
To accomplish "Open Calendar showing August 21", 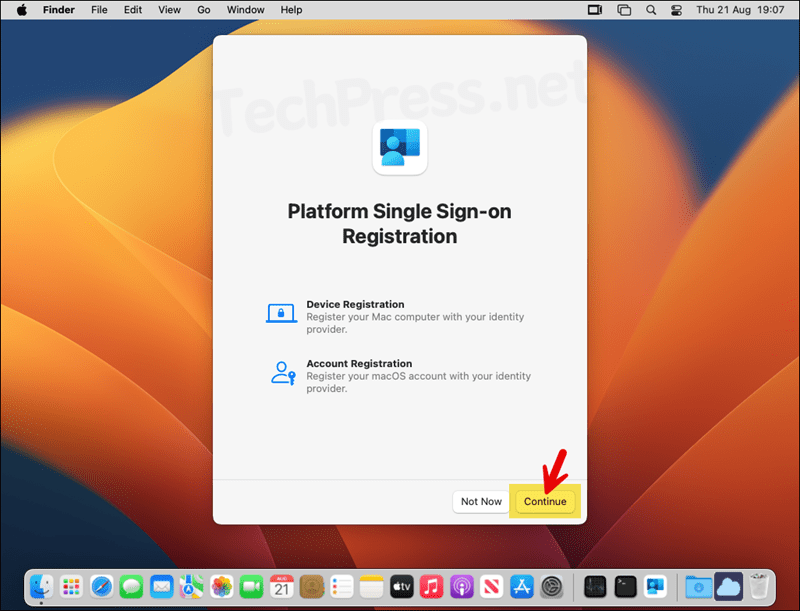I will [281, 587].
